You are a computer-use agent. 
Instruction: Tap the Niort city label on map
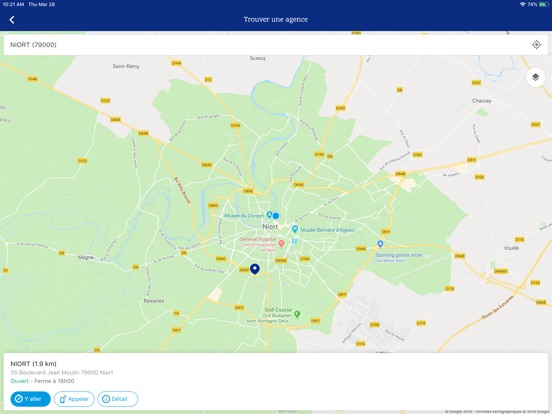pyautogui.click(x=270, y=227)
